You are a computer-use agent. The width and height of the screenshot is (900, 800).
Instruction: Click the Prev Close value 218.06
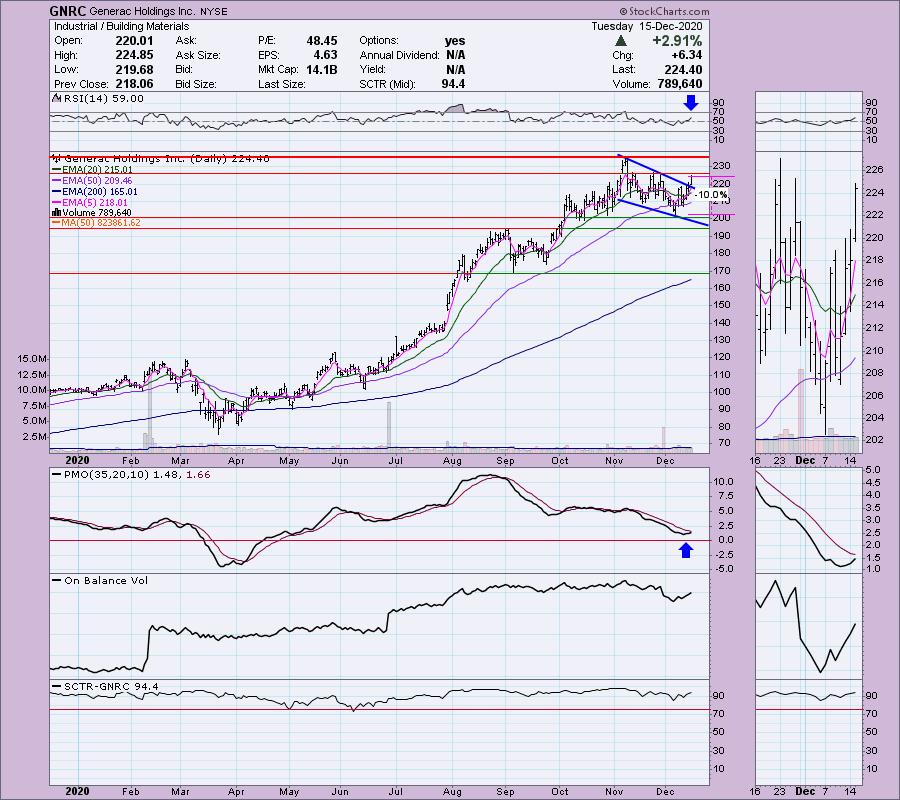134,84
